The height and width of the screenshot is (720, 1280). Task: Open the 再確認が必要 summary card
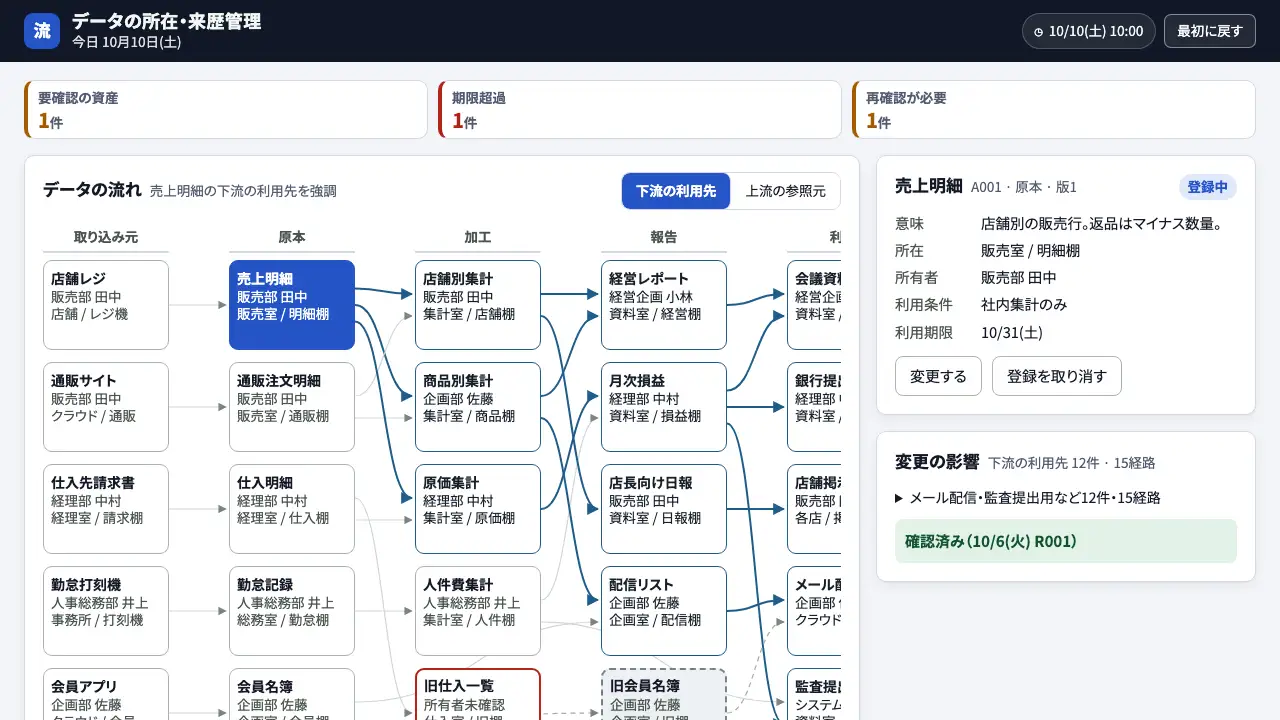(1054, 109)
